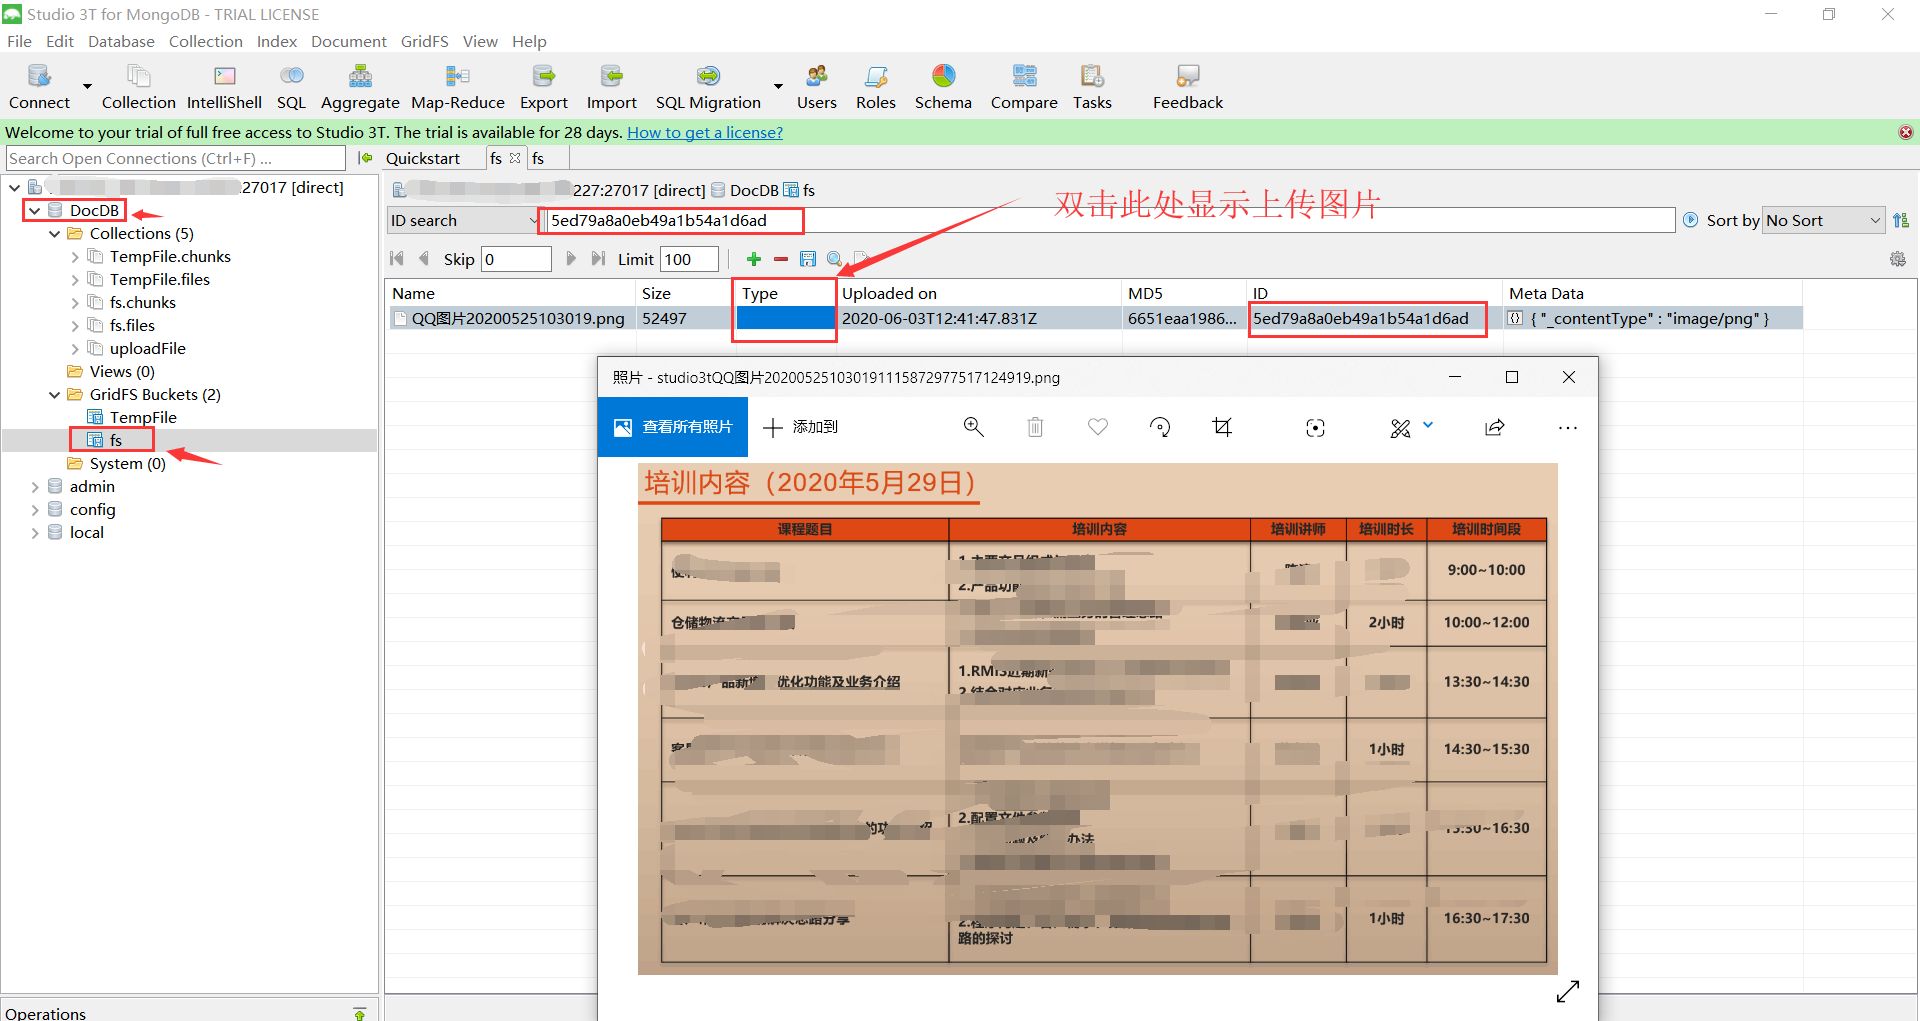
Task: Open the Collection menu
Action: (206, 41)
